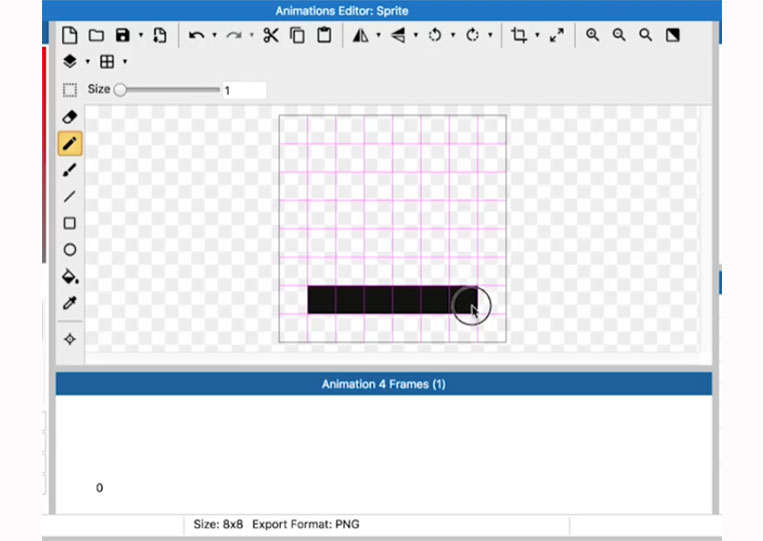Select the Line tool
763x541 pixels.
point(70,197)
